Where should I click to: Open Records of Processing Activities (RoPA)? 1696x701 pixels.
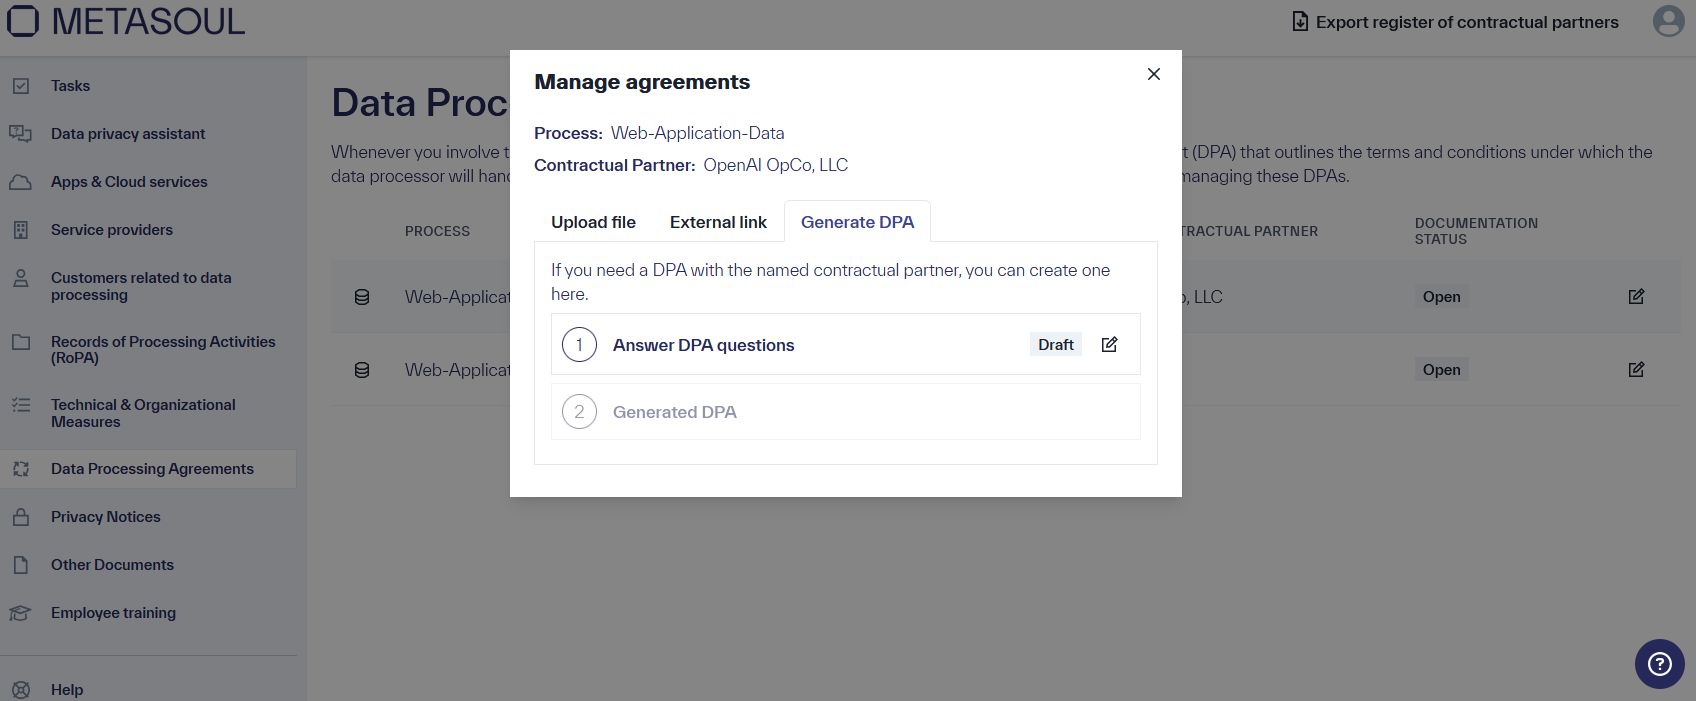coord(163,350)
